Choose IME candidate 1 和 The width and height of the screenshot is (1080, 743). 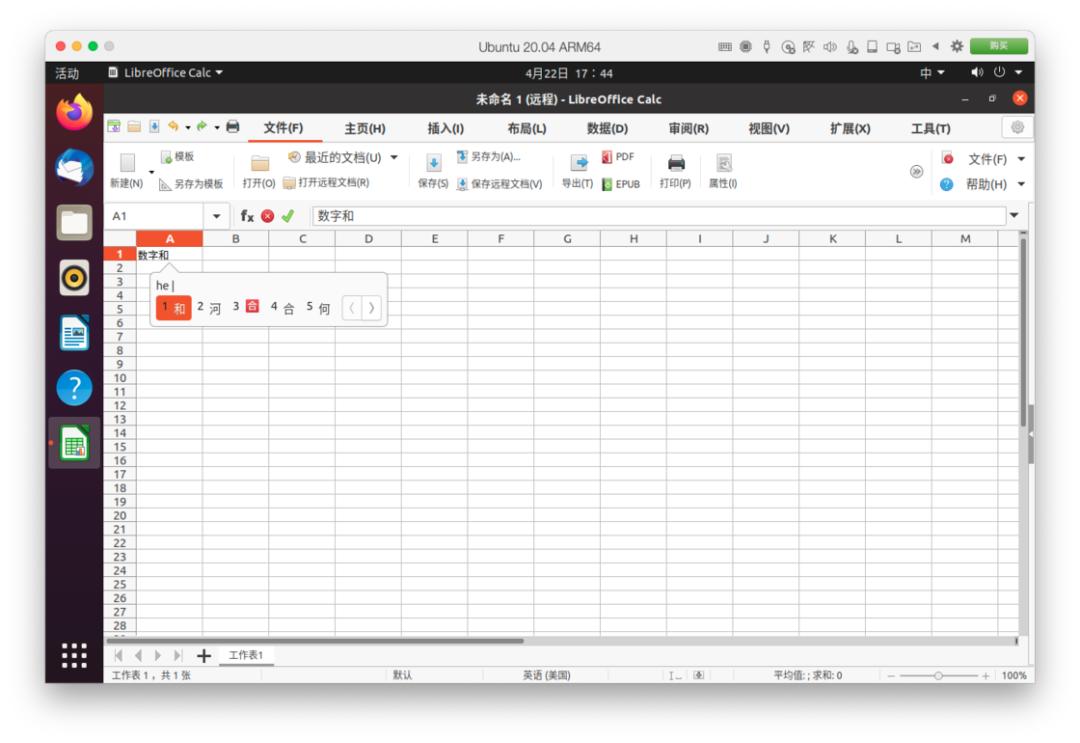174,308
